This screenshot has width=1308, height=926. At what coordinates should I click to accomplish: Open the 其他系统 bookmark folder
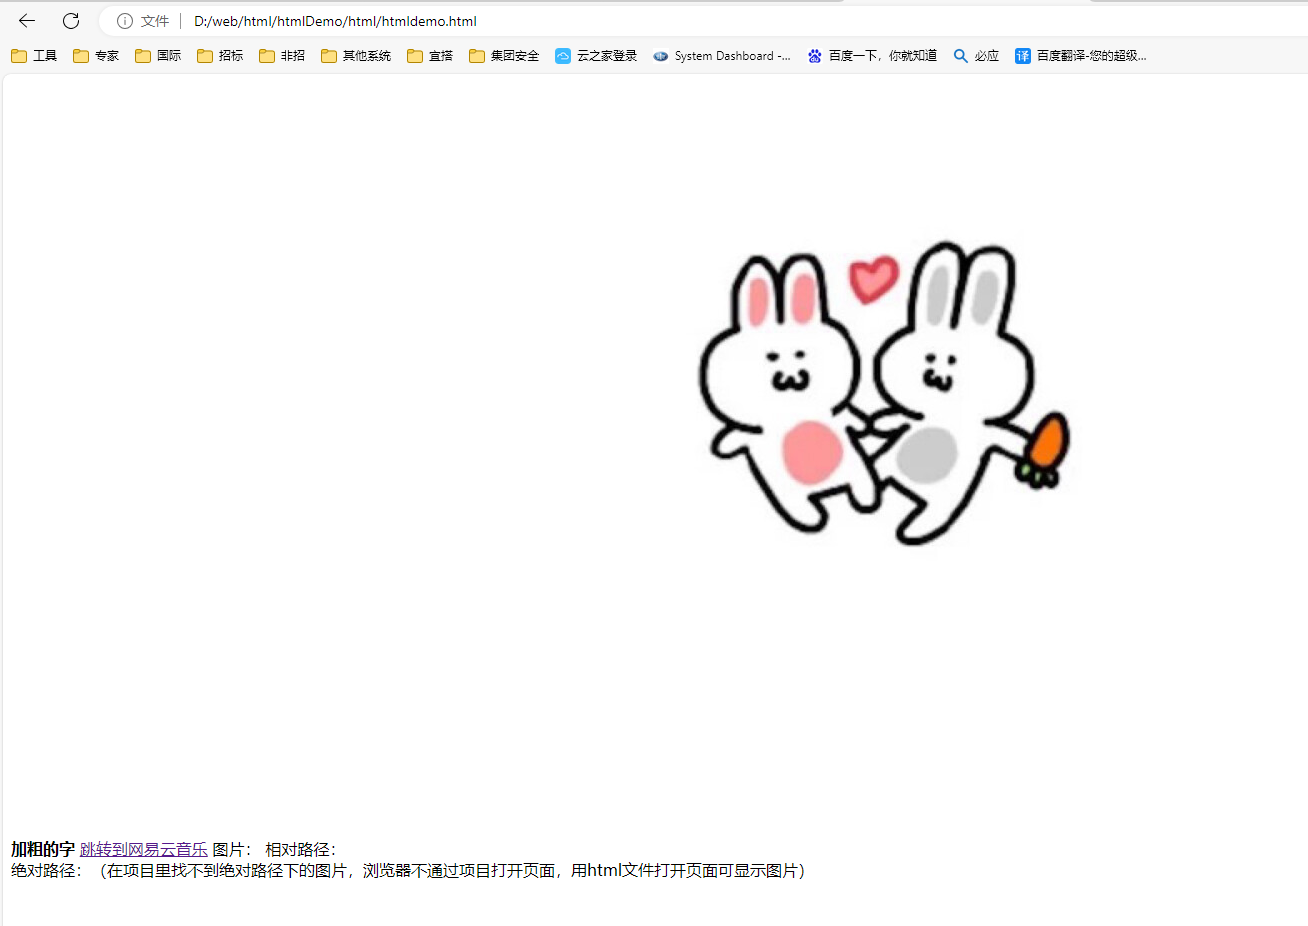(x=356, y=56)
